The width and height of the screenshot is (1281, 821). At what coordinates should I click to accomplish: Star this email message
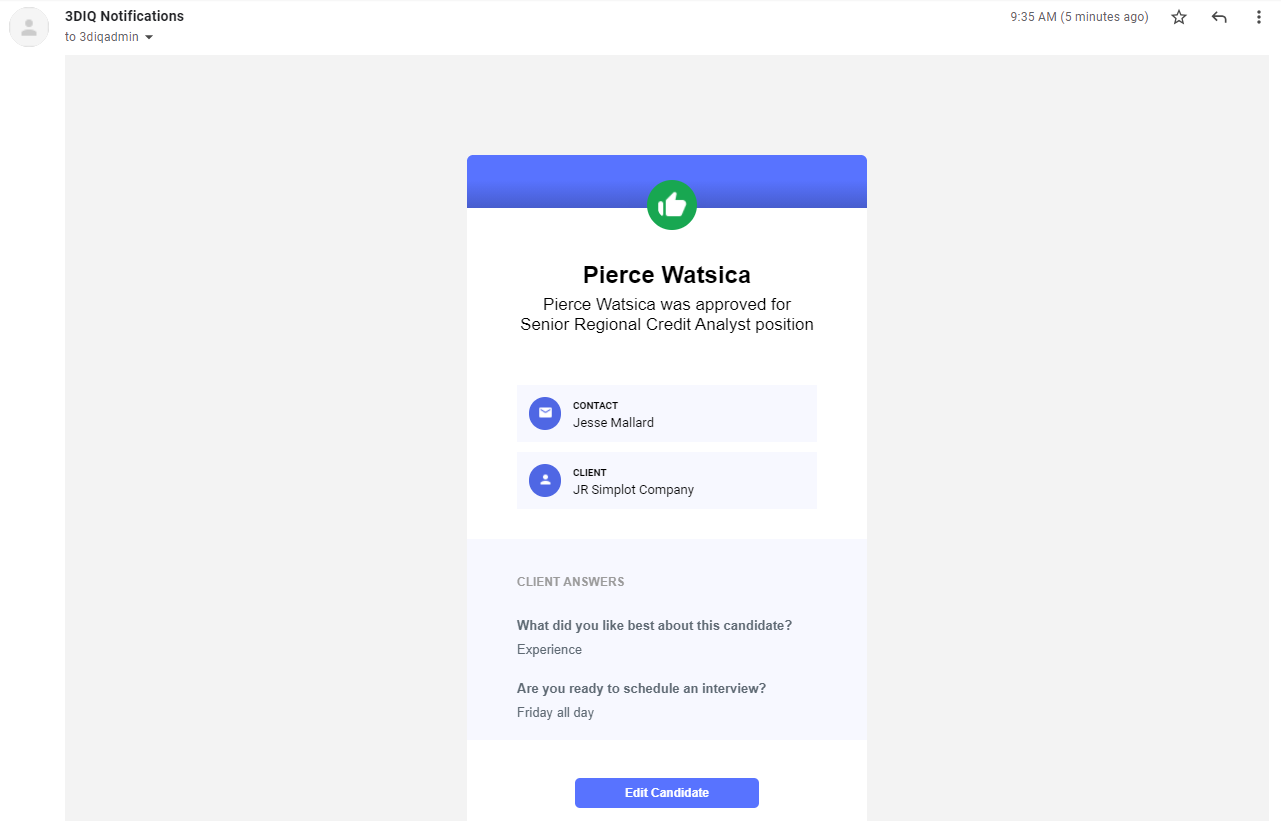[1179, 17]
